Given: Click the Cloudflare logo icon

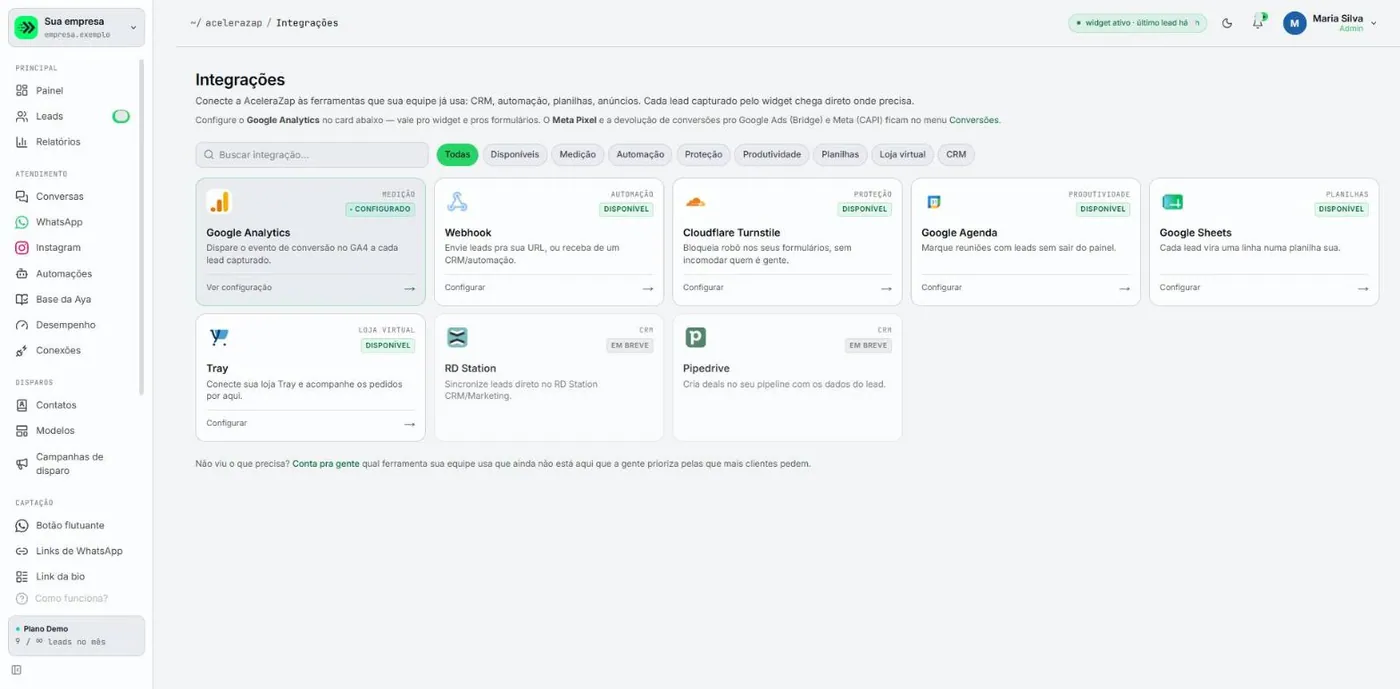Looking at the screenshot, I should (x=695, y=202).
